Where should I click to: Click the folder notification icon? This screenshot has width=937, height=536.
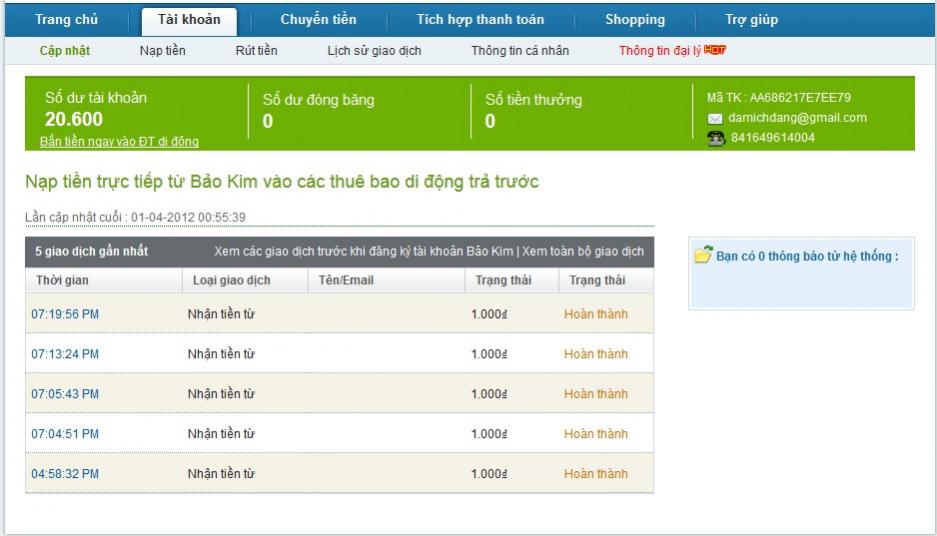[x=703, y=255]
